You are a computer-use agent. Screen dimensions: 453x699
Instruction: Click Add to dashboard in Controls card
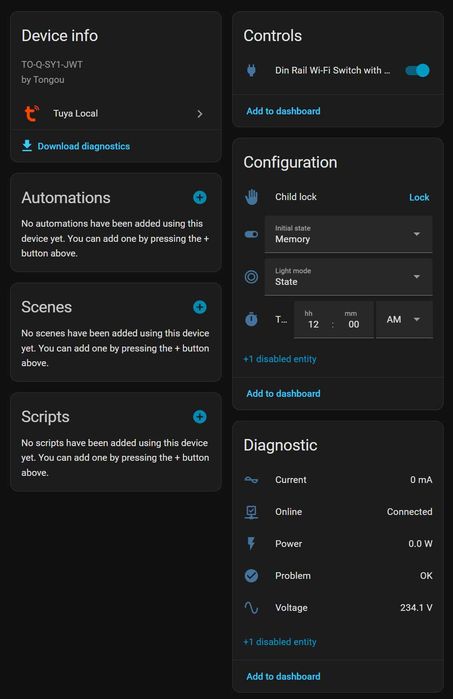pos(283,111)
